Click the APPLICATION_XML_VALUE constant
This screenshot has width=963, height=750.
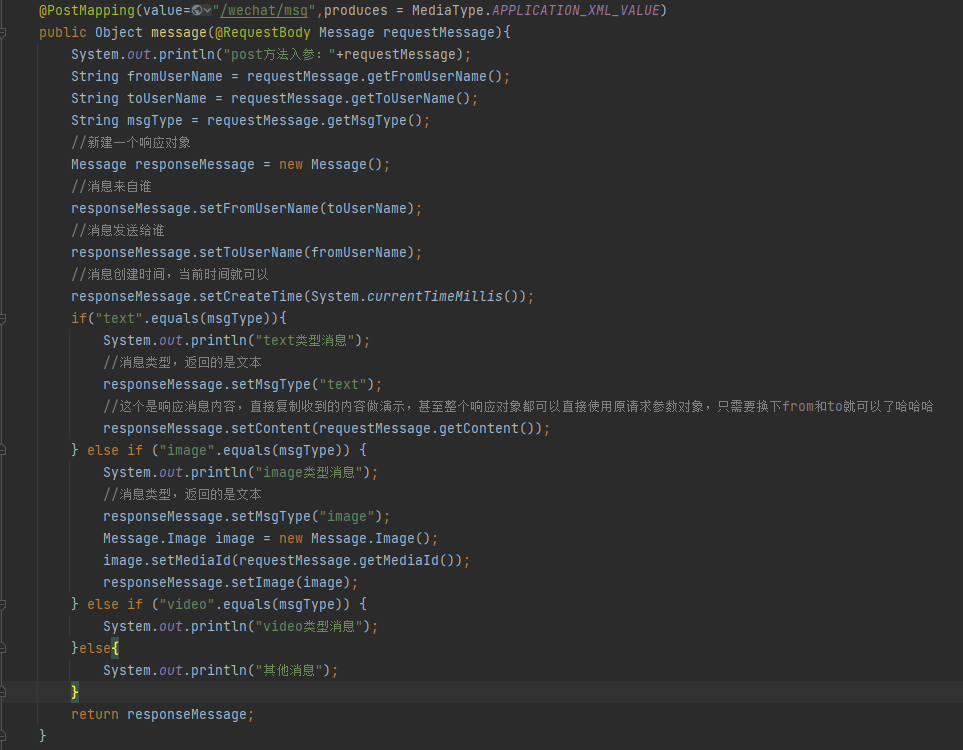576,10
